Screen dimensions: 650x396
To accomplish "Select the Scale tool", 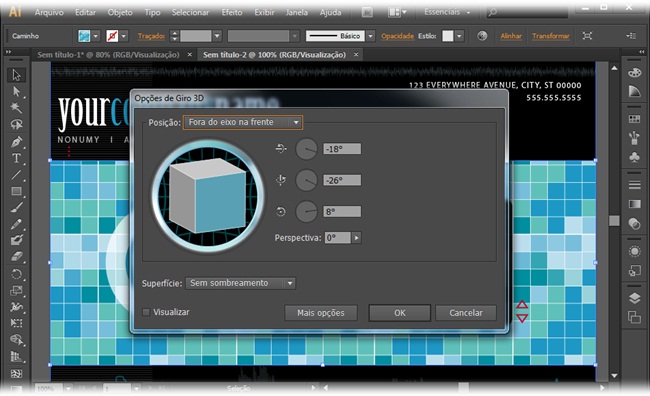I will 16,290.
